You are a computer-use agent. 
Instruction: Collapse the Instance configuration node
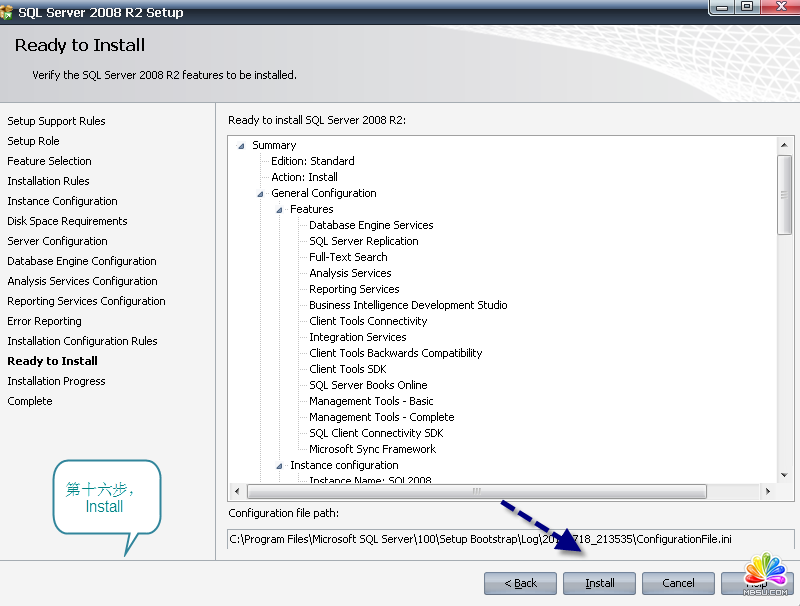coord(279,466)
